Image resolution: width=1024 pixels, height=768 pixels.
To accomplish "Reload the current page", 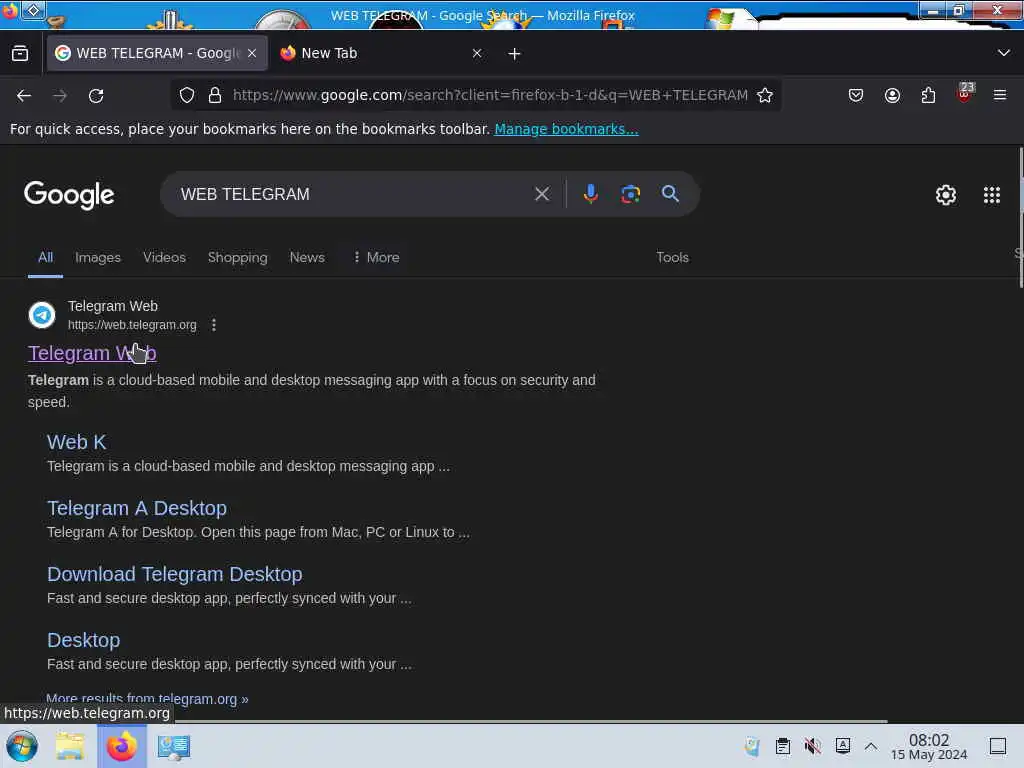I will click(x=96, y=96).
